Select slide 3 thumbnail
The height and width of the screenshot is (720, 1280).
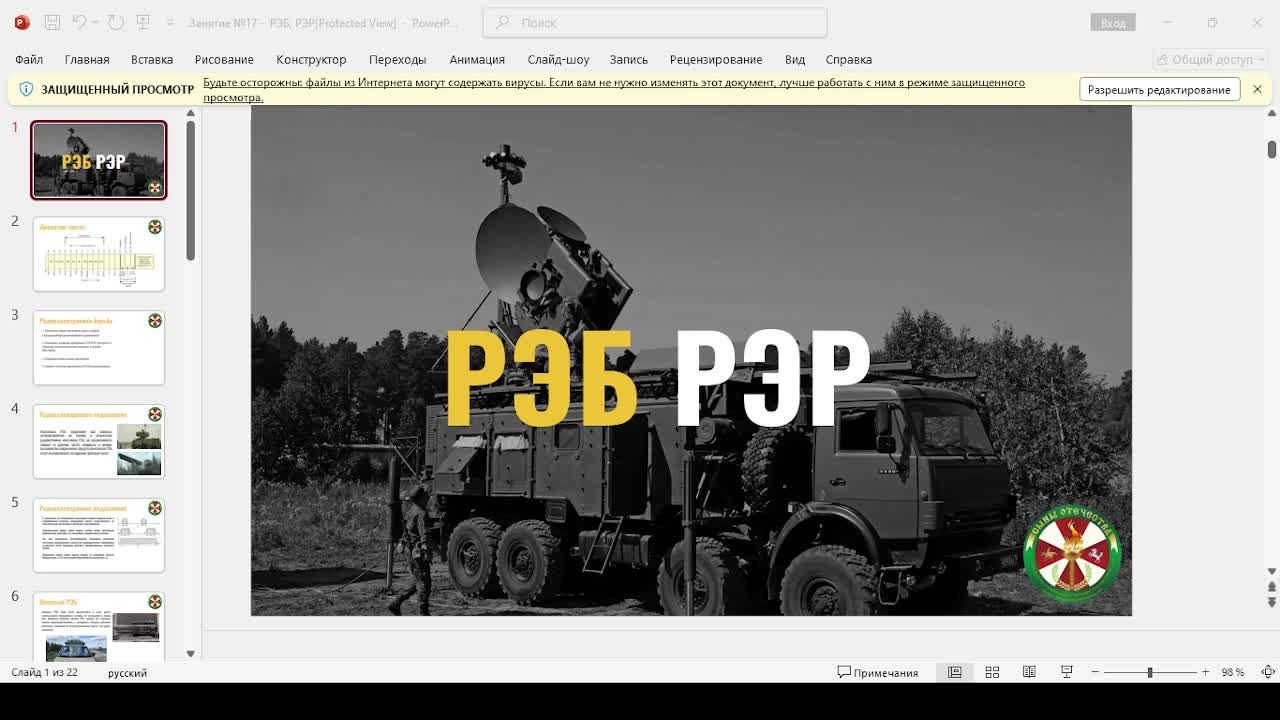click(99, 348)
